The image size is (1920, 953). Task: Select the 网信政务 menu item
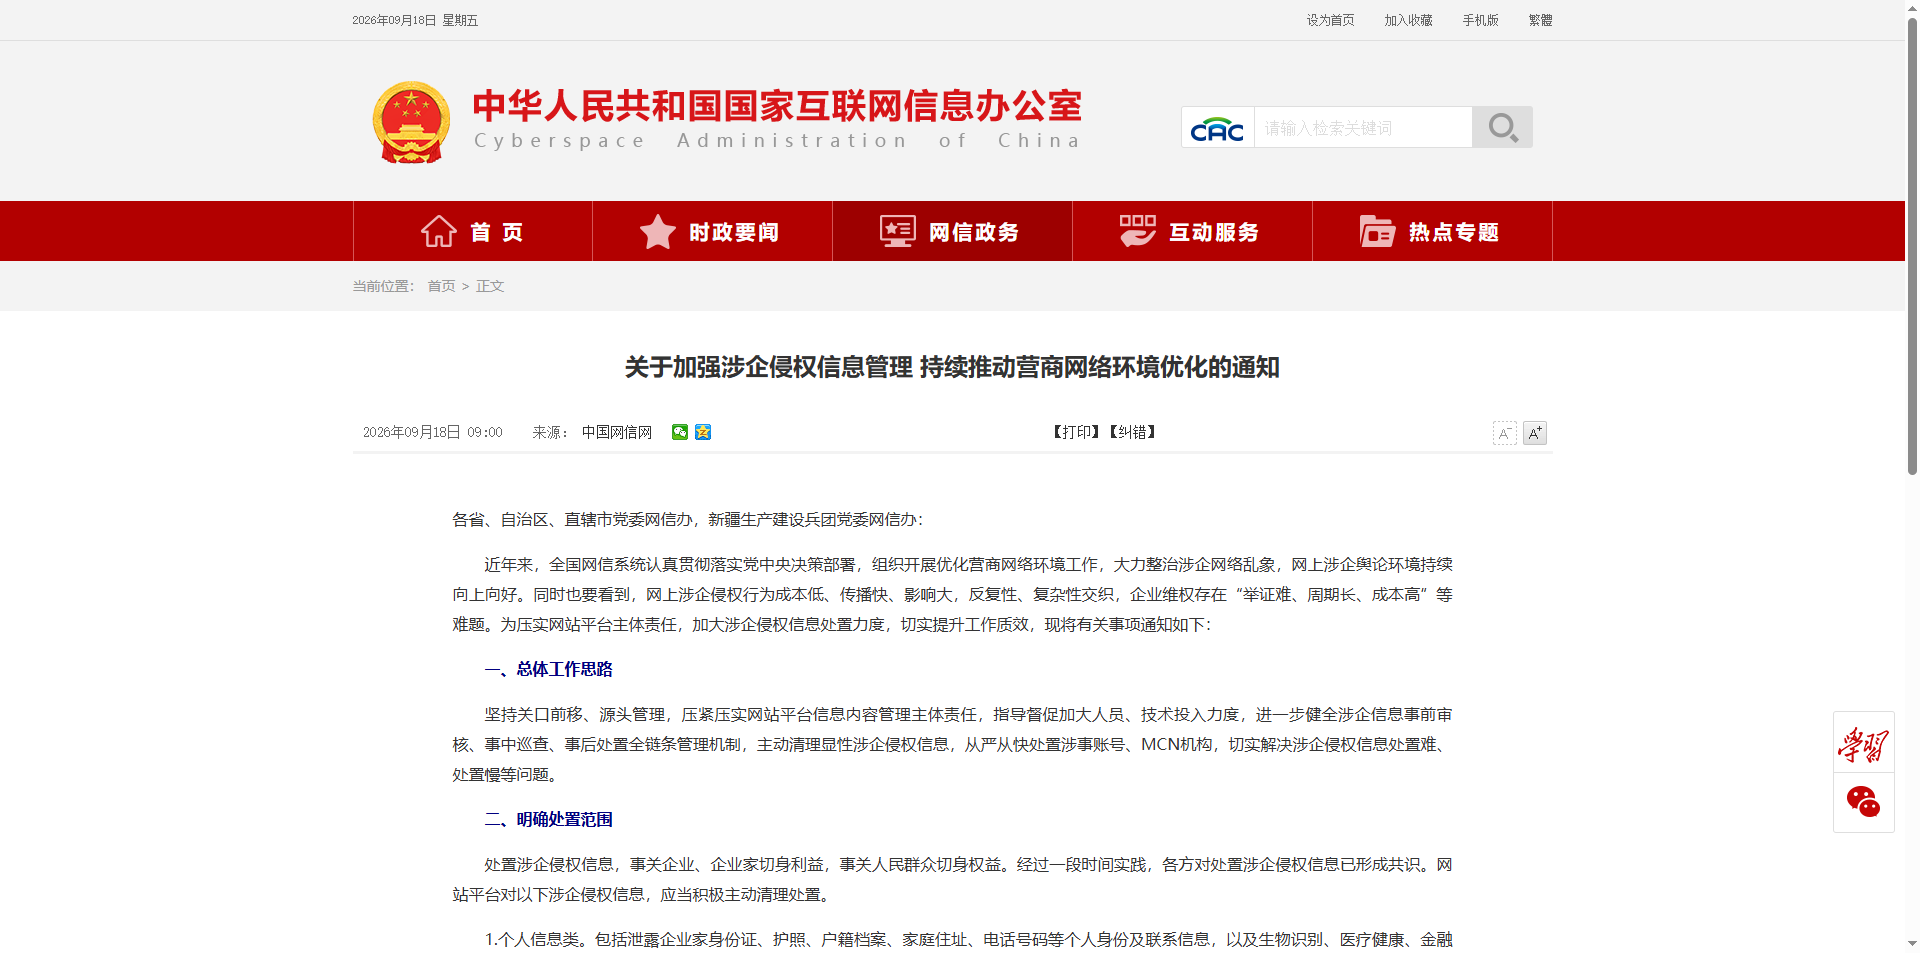click(x=952, y=231)
